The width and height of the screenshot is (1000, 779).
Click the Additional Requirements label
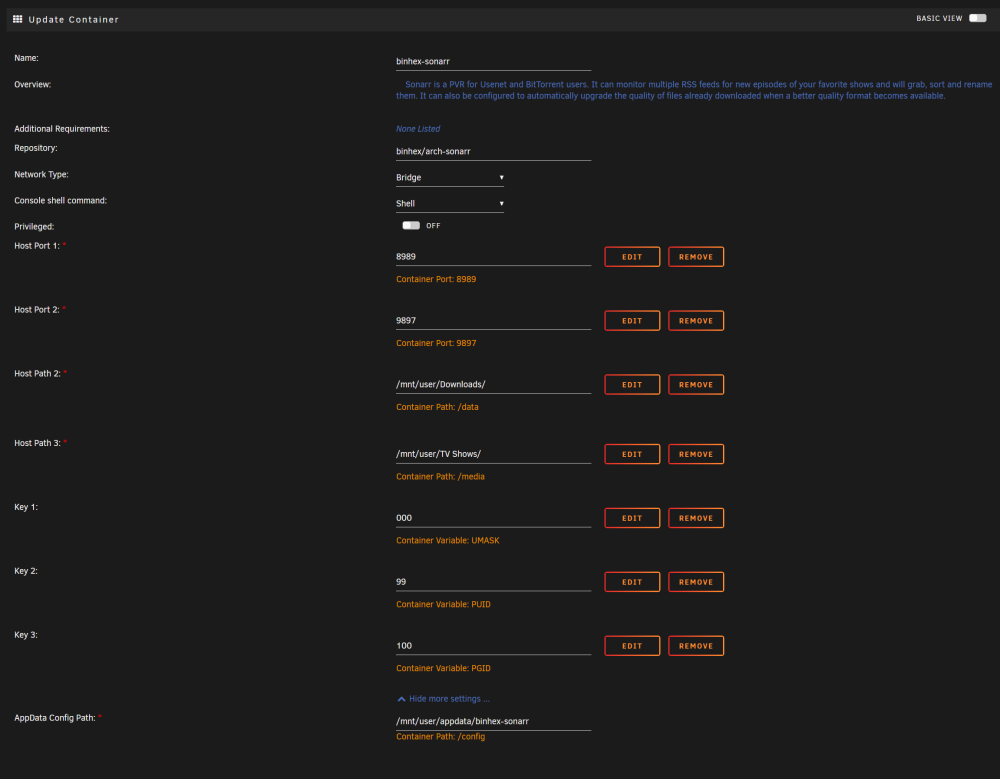click(x=62, y=129)
